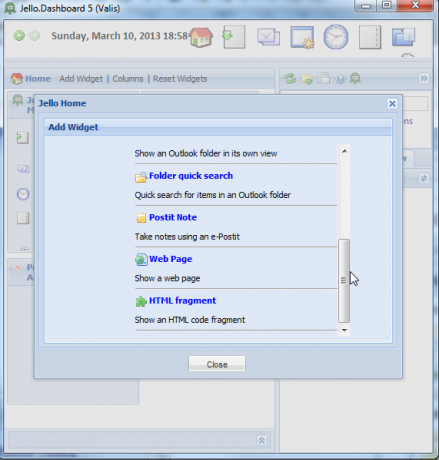Open the Mail envelopes toolbar icon
The width and height of the screenshot is (439, 460).
coord(268,37)
